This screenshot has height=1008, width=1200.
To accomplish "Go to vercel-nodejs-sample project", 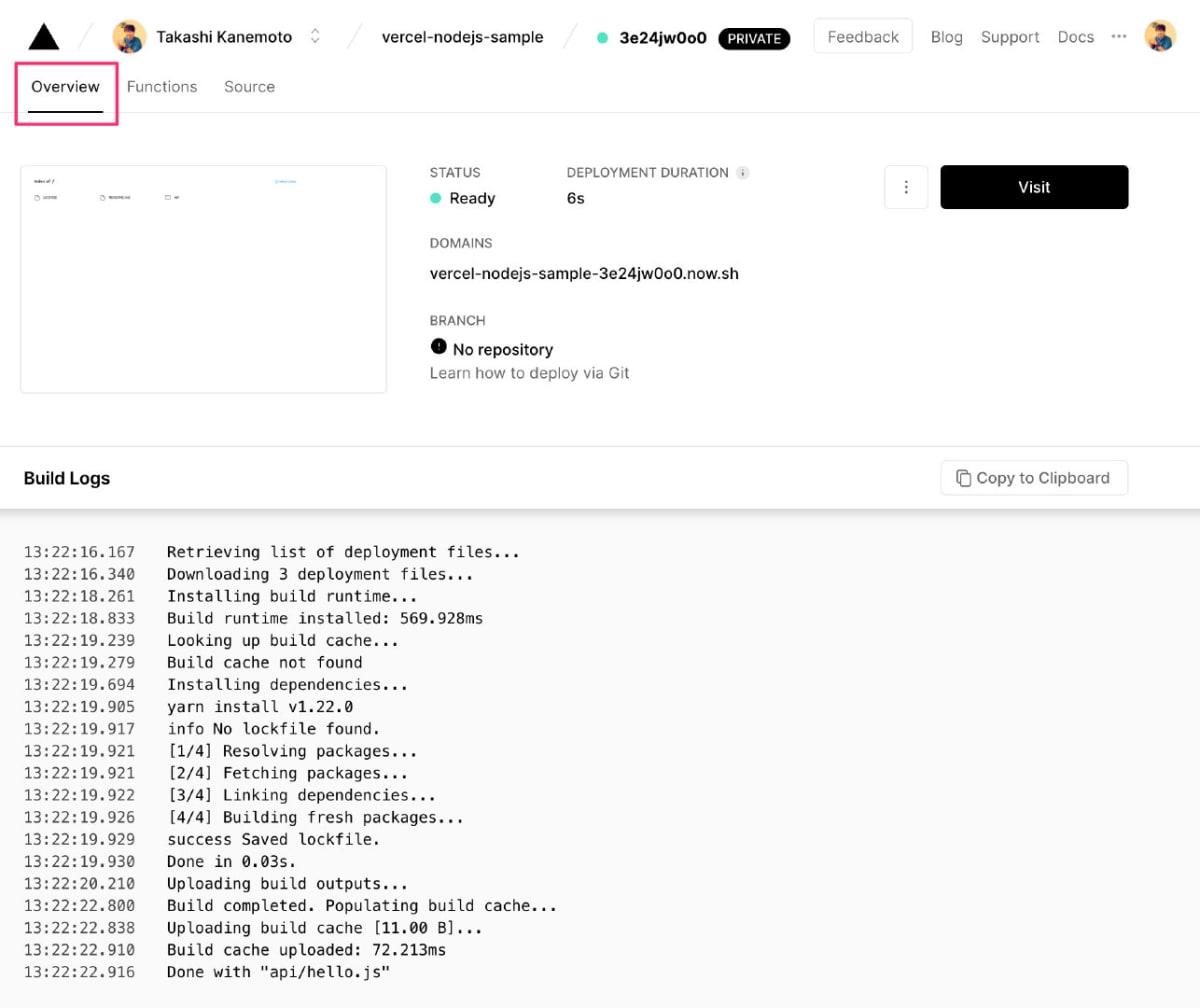I will [463, 37].
